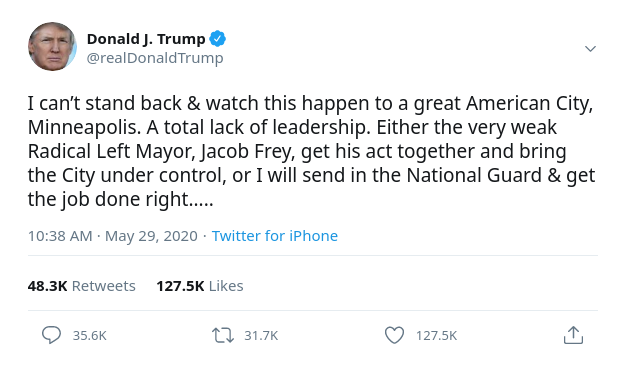View the 127.5K Likes list
This screenshot has width=617, height=365.
200,286
